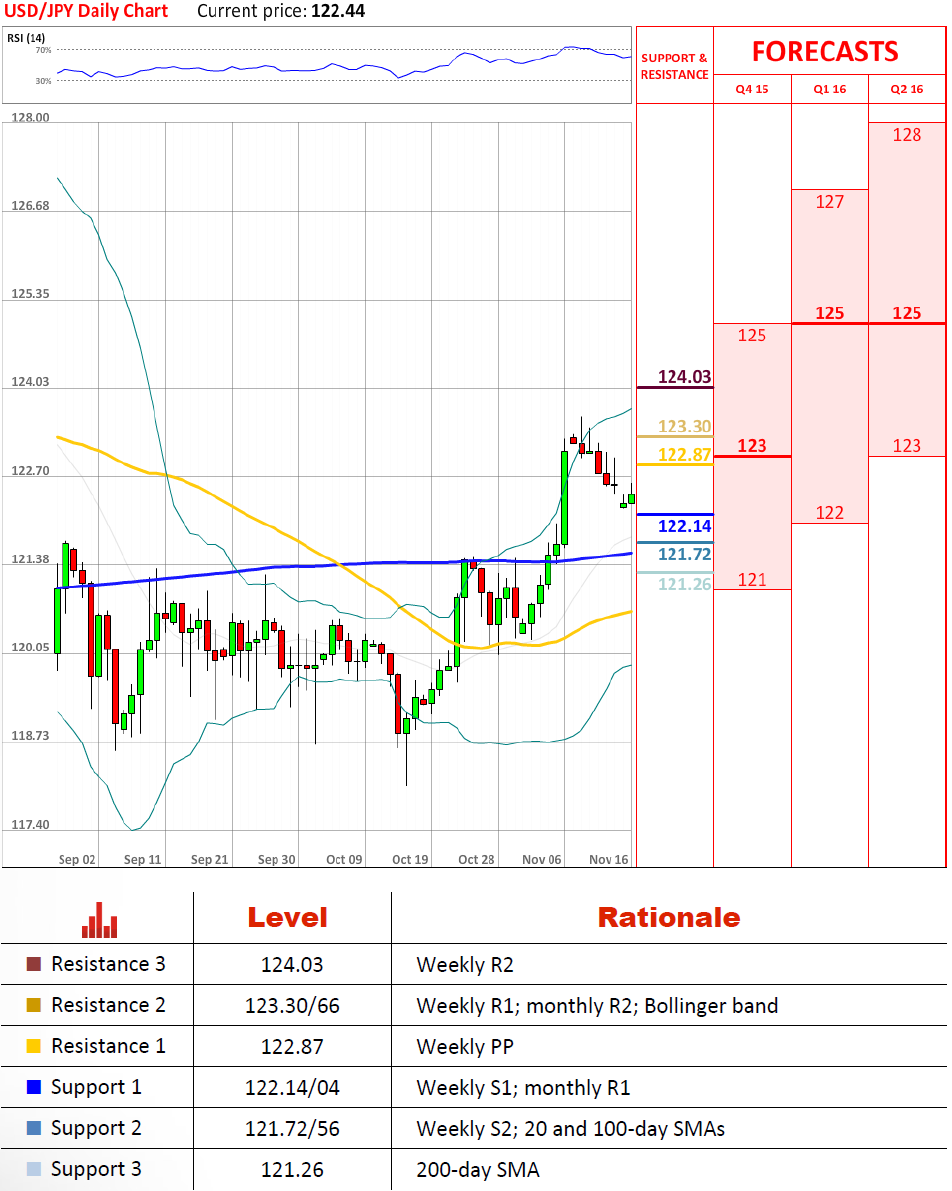
Task: Click the '122.70' y-axis price label
Action: tap(30, 471)
